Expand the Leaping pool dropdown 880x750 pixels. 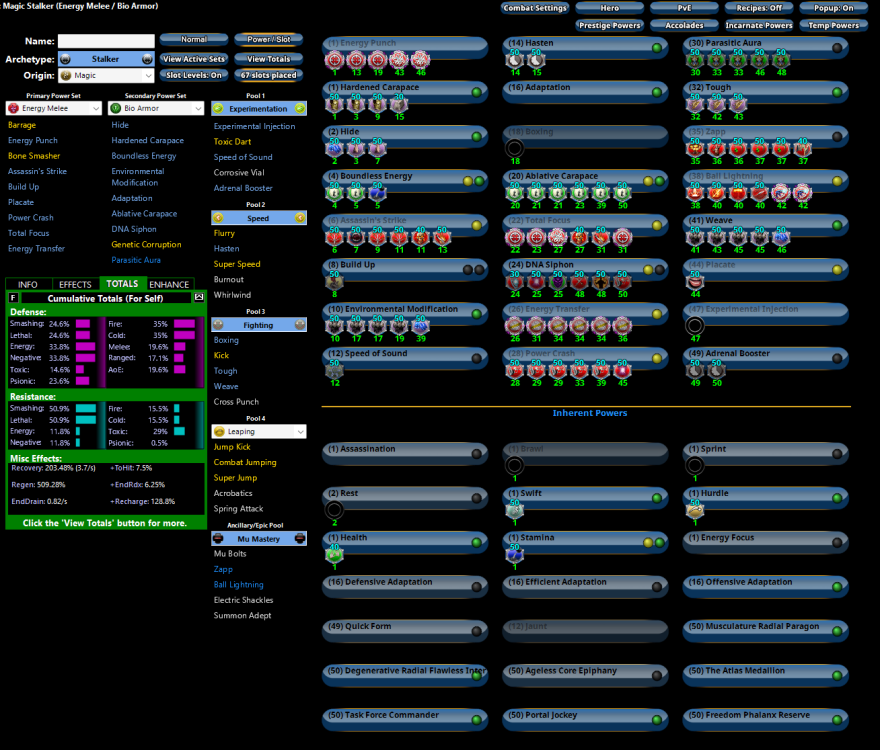pos(258,431)
